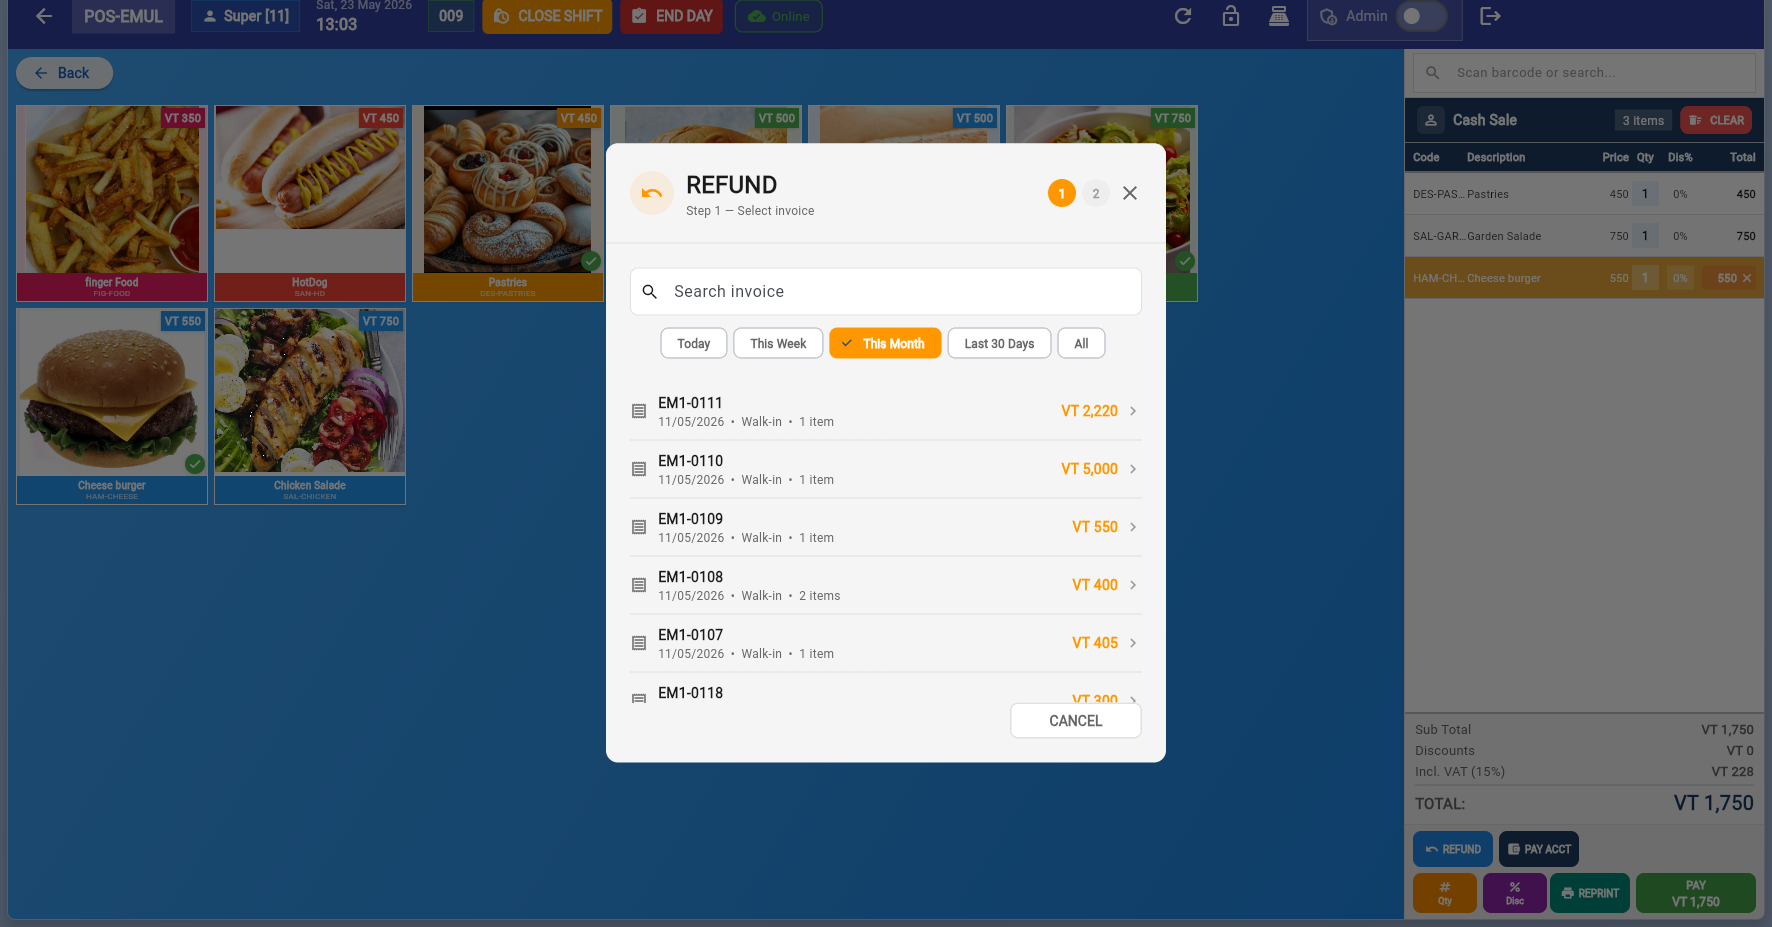1772x927 pixels.
Task: Click the CANCEL button in refund dialog
Action: (1076, 721)
